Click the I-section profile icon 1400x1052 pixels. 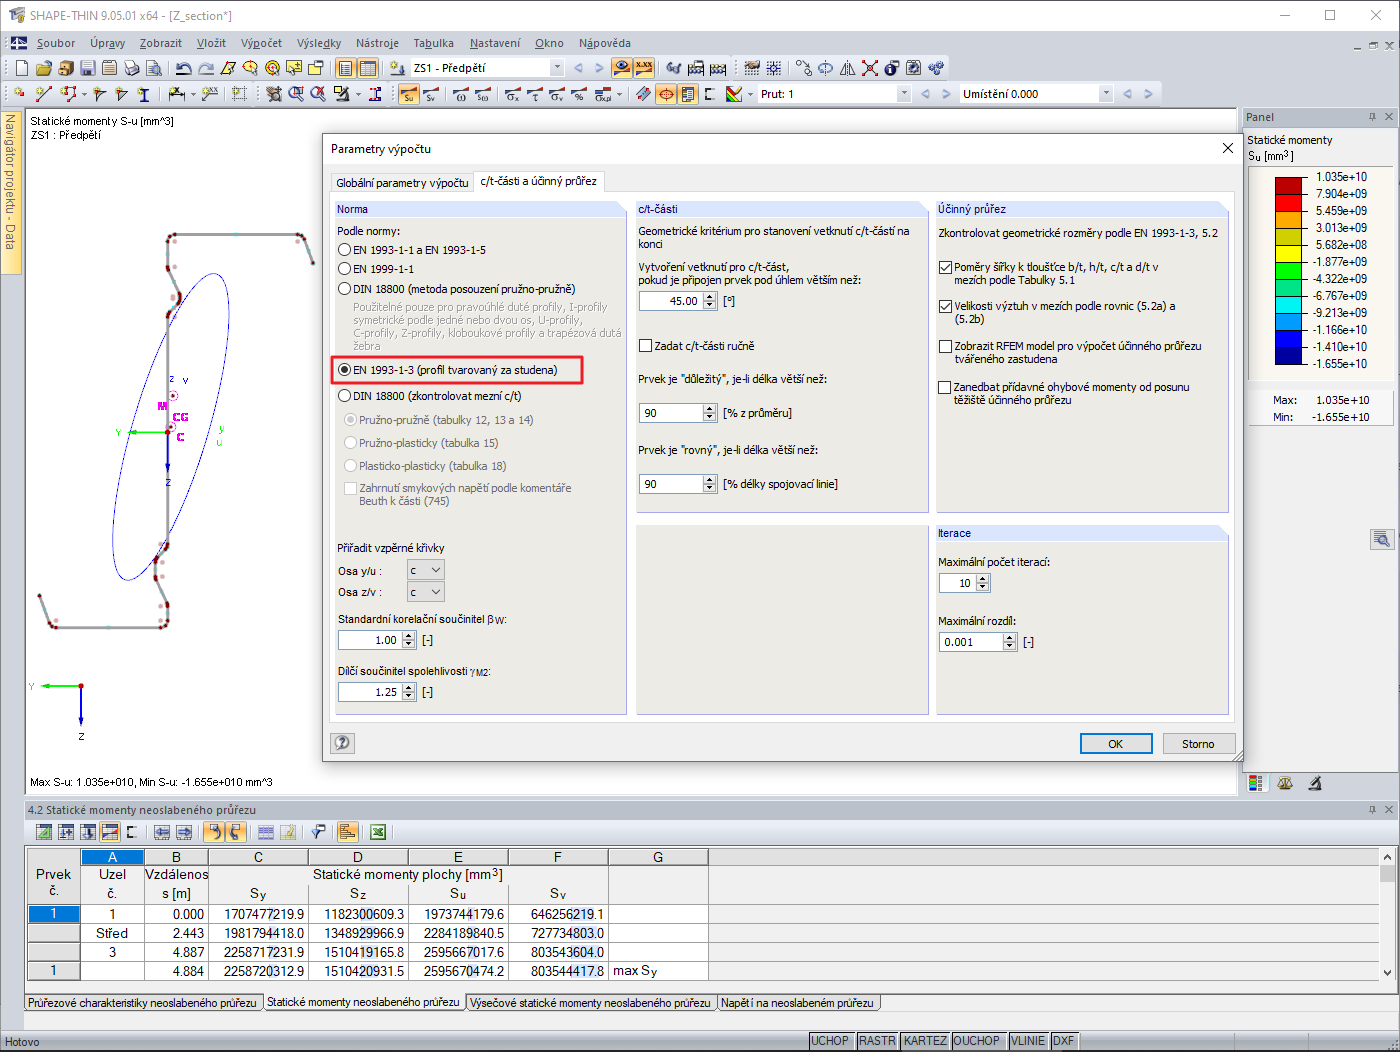[x=144, y=94]
